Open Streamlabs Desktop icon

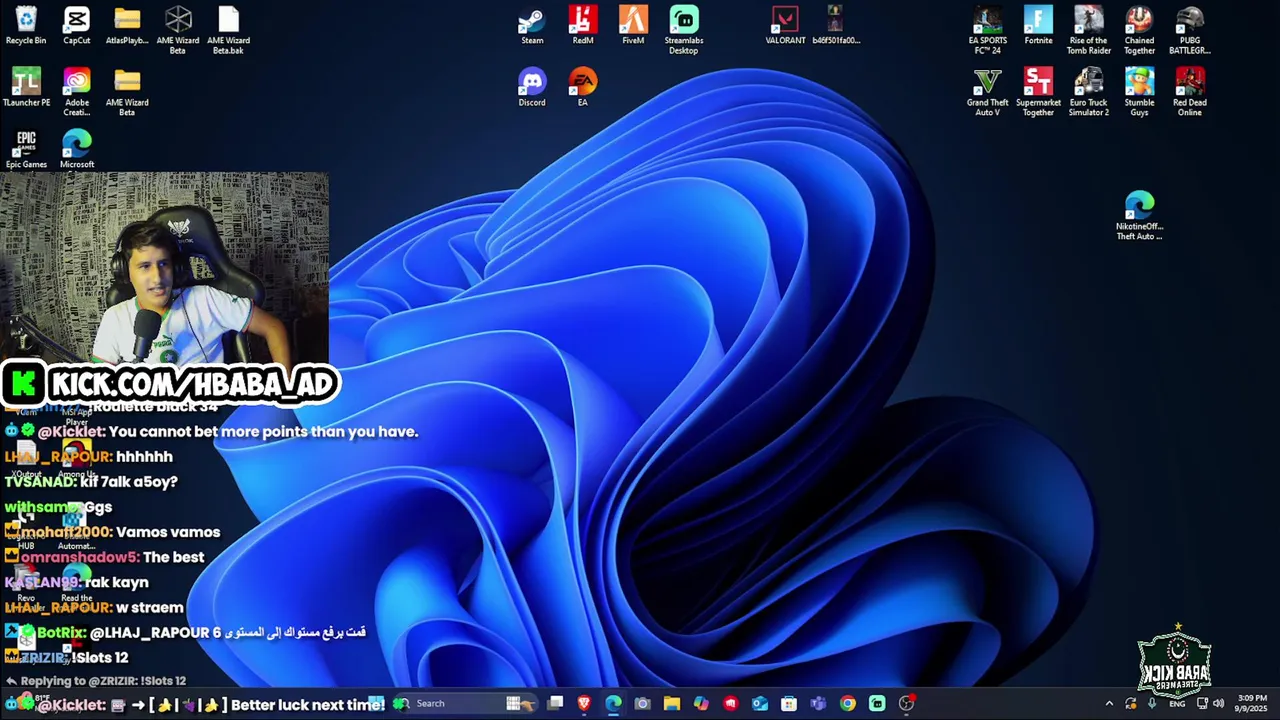tap(684, 30)
